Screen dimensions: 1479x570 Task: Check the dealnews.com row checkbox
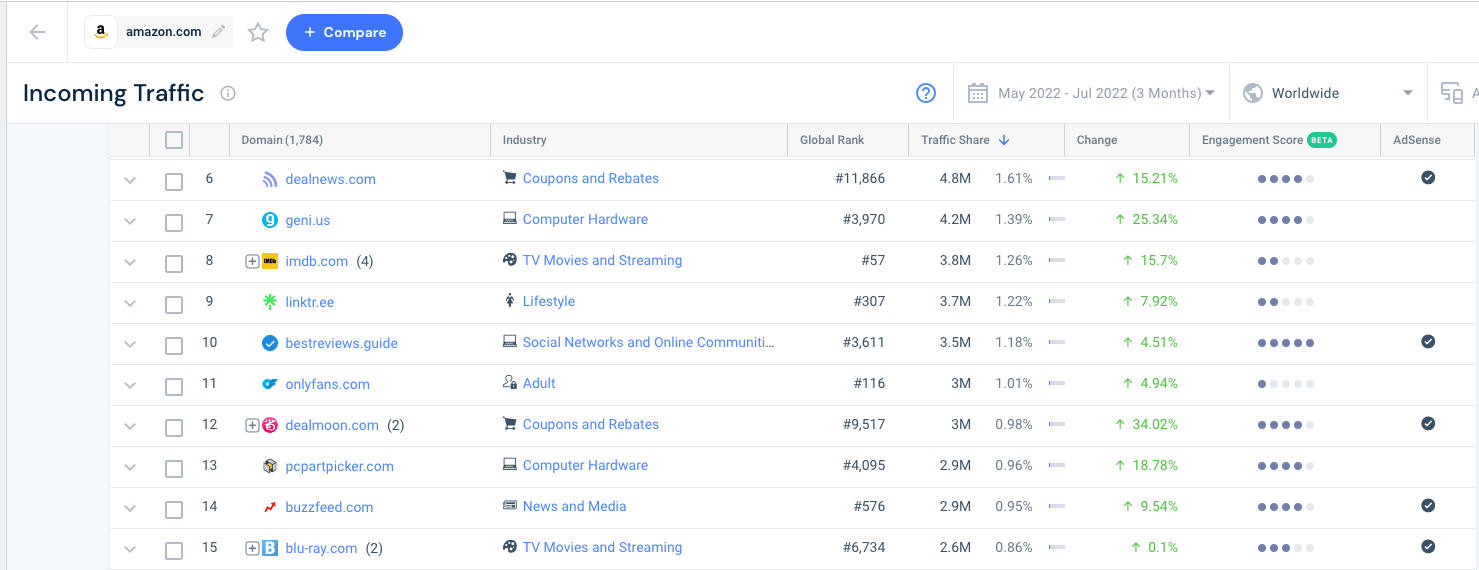174,181
